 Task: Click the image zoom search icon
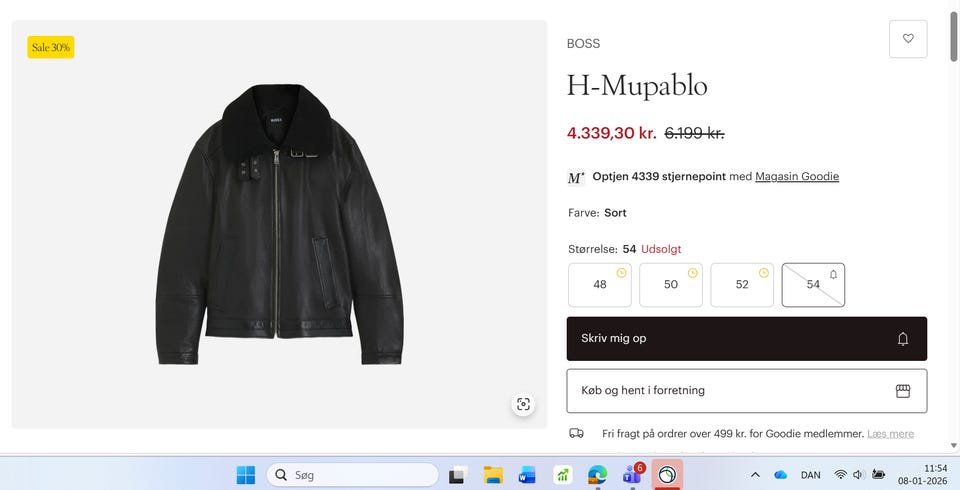(522, 404)
